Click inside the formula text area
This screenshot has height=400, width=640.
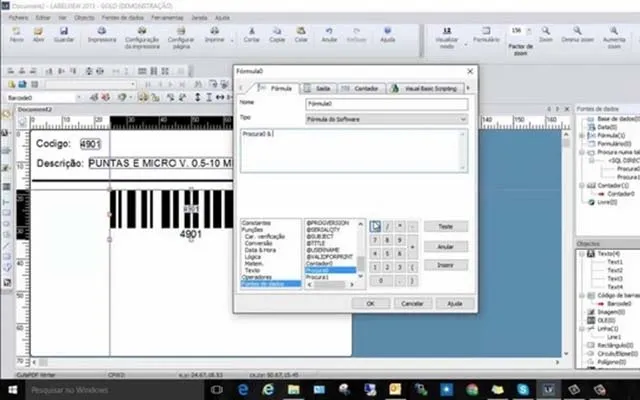(x=353, y=151)
